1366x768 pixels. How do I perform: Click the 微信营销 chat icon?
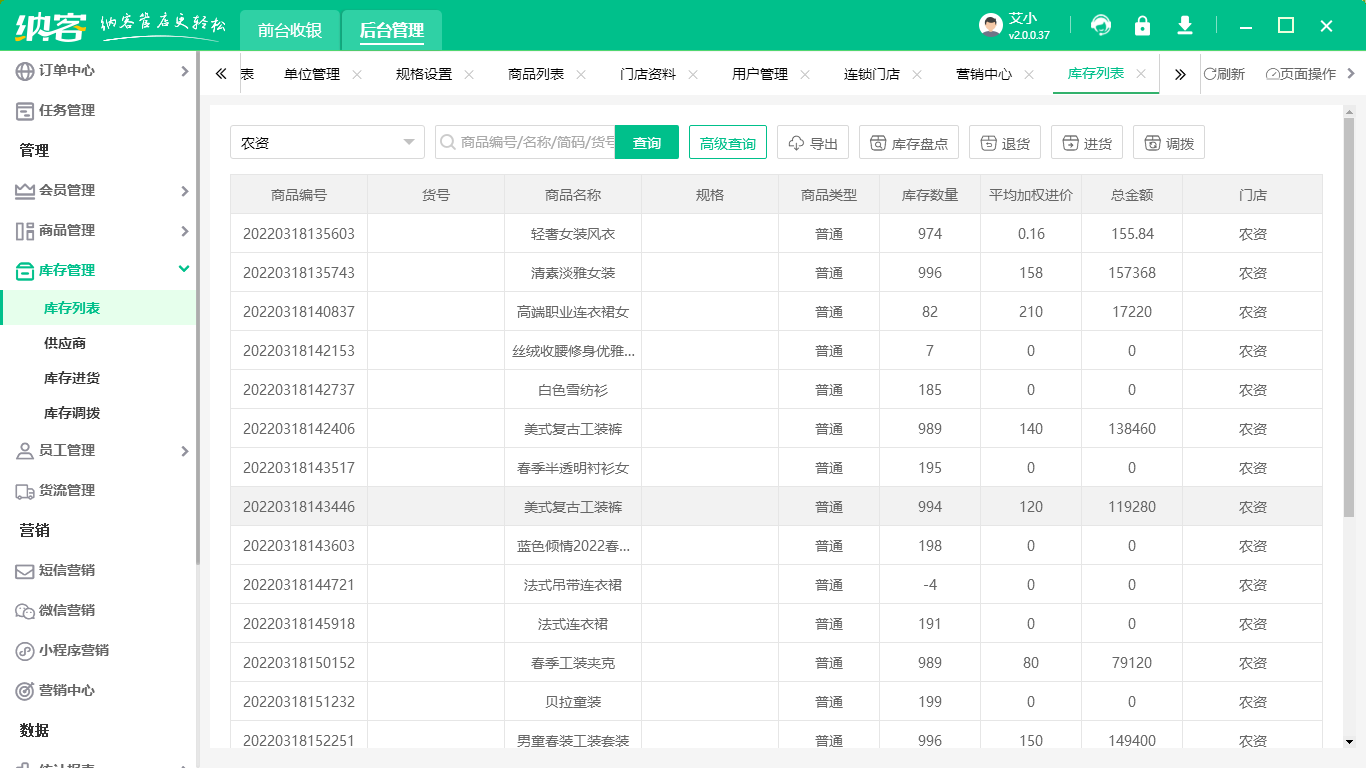coord(25,611)
